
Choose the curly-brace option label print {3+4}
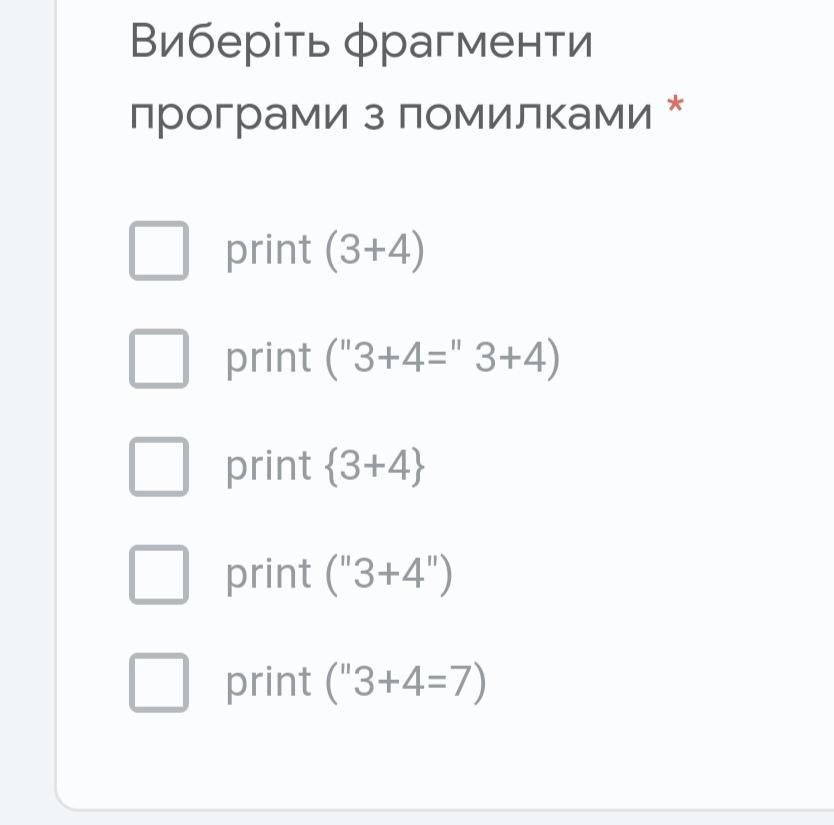[325, 466]
